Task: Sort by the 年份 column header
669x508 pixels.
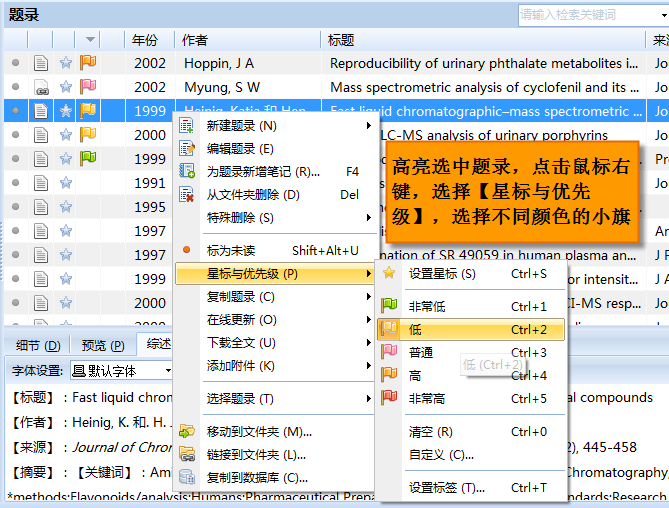Action: tap(149, 40)
